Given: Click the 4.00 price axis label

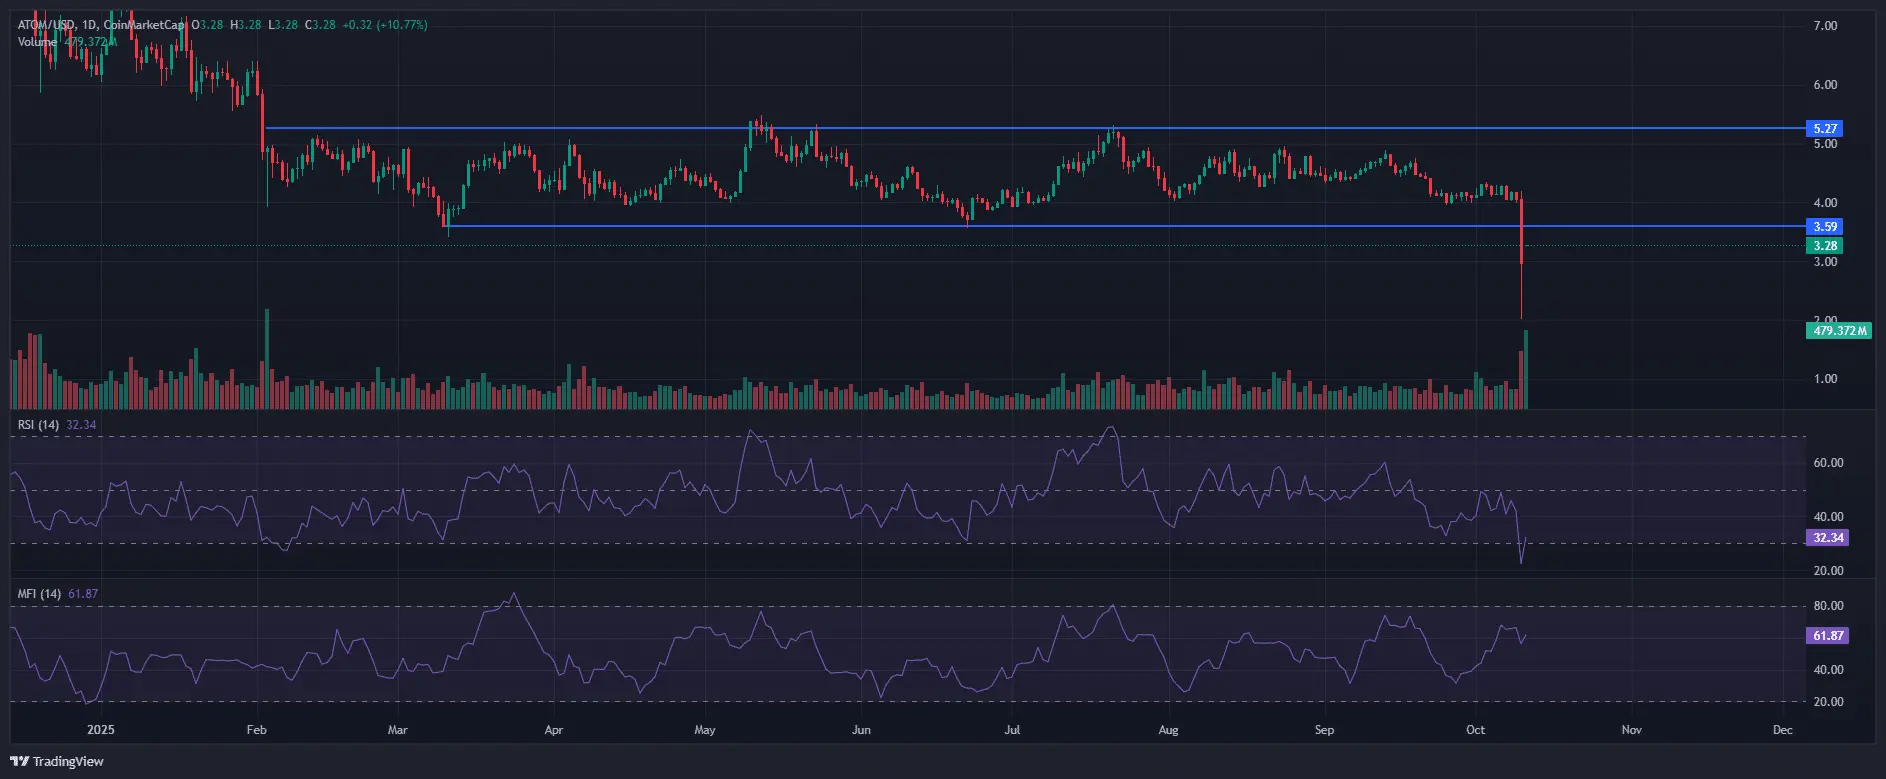Looking at the screenshot, I should click(x=1826, y=203).
